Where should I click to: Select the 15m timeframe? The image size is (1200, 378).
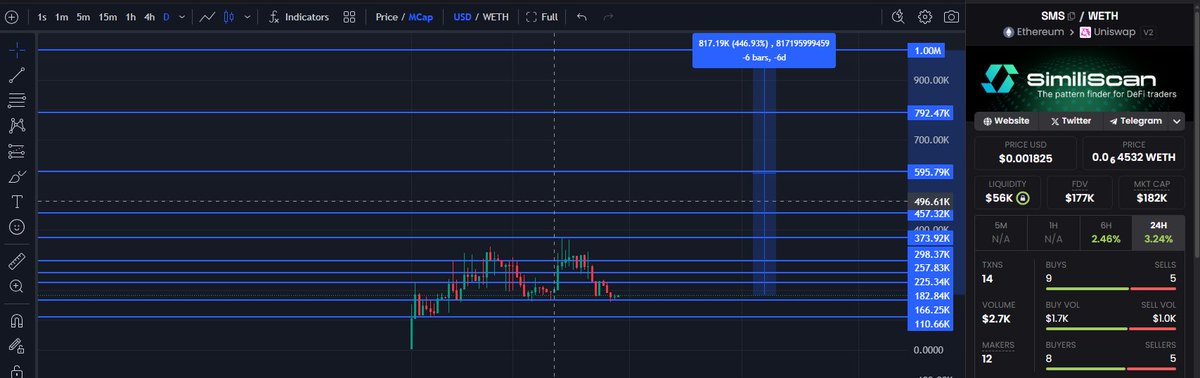coord(107,17)
